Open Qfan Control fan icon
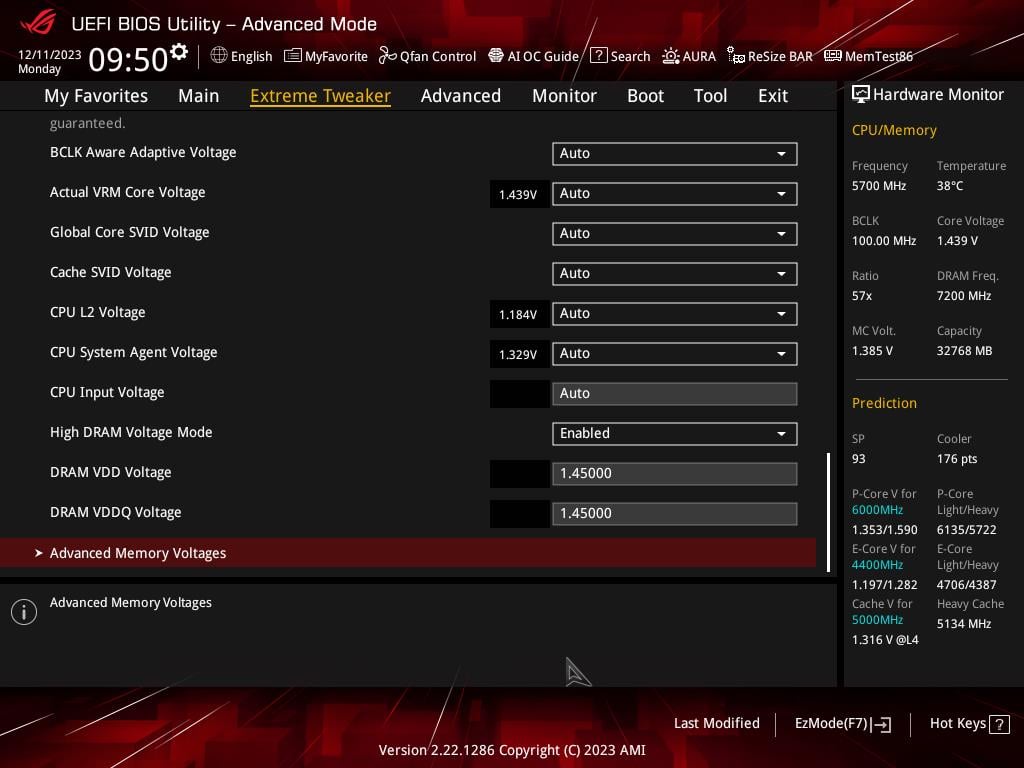The height and width of the screenshot is (768, 1024). point(388,56)
